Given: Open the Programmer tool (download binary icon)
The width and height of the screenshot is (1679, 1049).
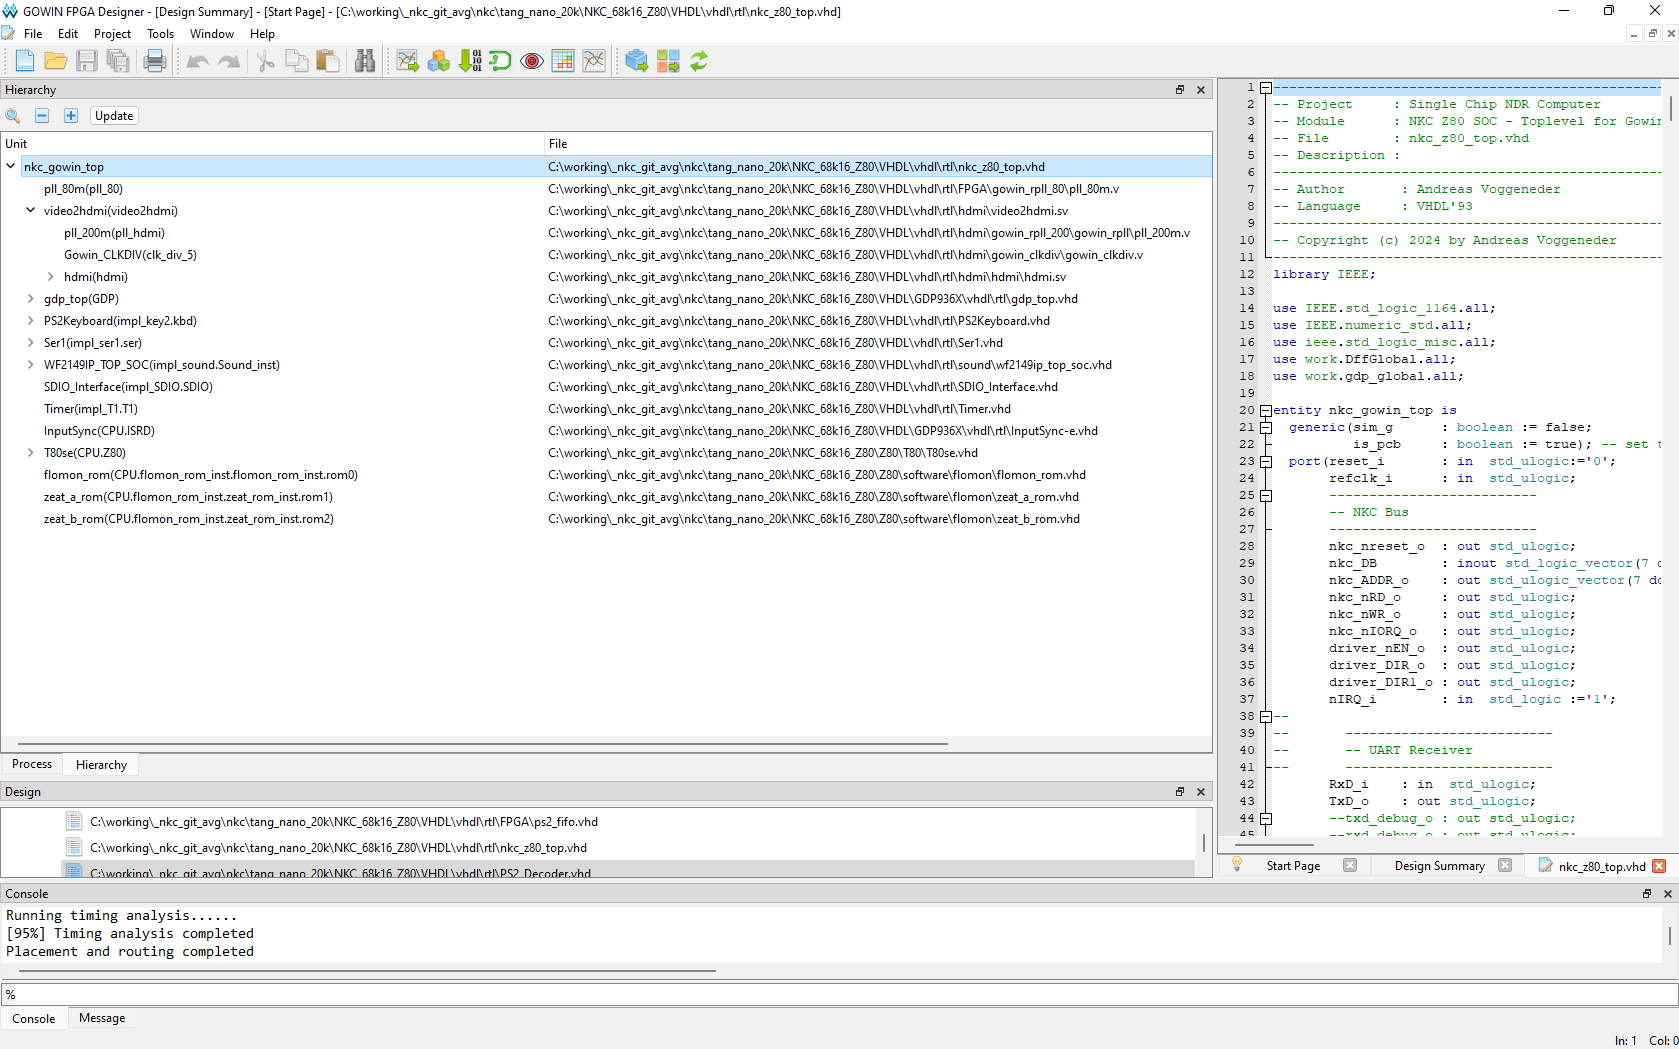Looking at the screenshot, I should [x=470, y=61].
